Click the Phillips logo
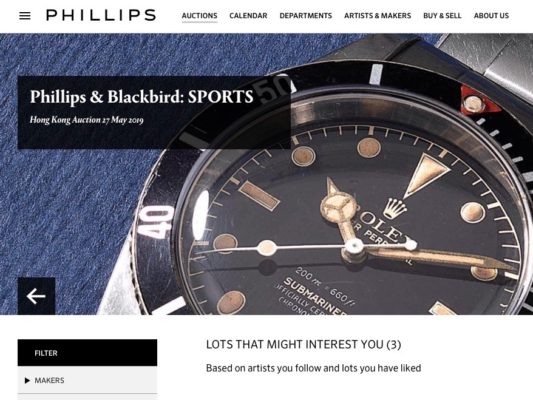The height and width of the screenshot is (400, 533). [101, 15]
